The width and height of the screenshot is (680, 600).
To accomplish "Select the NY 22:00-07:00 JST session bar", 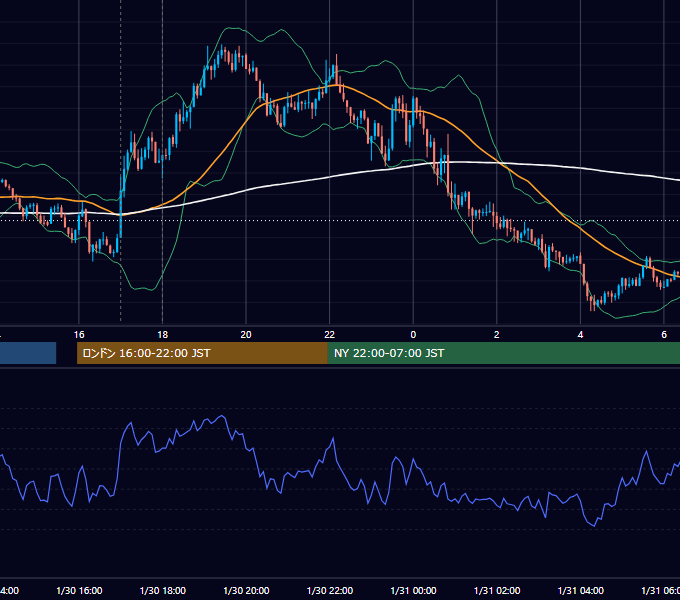I will (503, 353).
